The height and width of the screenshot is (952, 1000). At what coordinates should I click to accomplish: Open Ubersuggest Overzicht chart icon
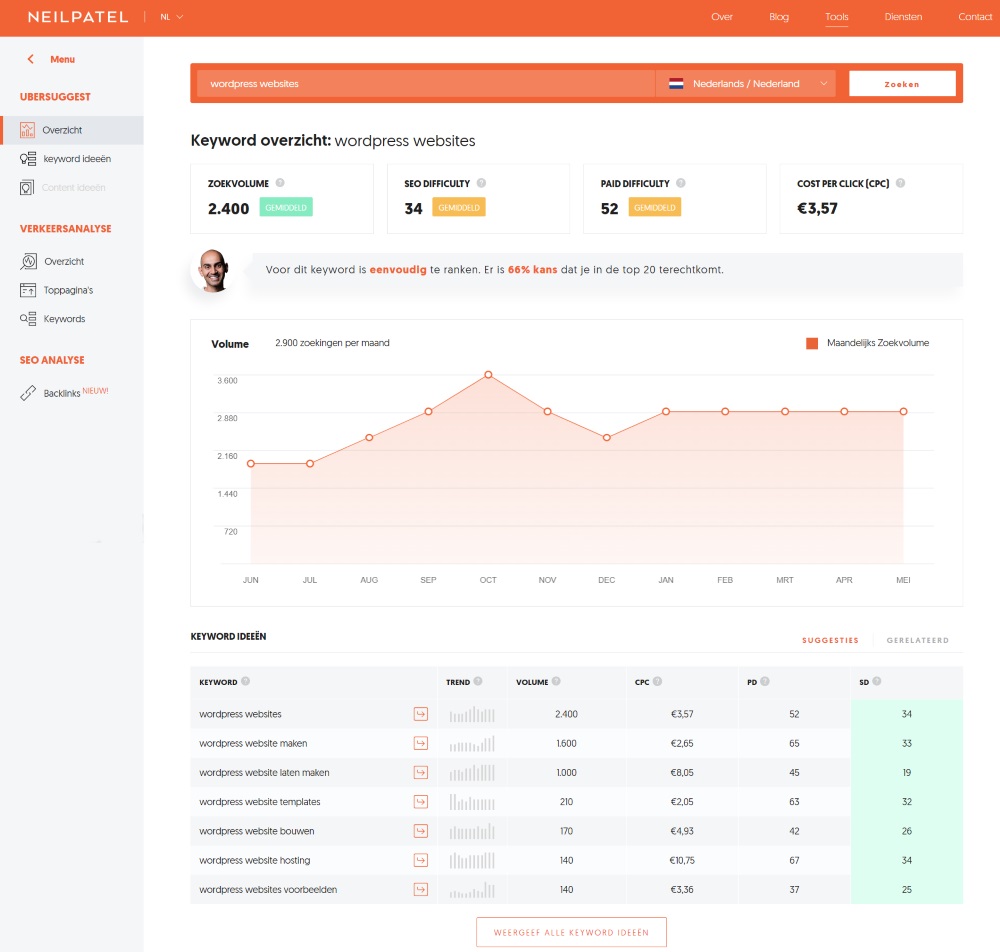(x=27, y=130)
